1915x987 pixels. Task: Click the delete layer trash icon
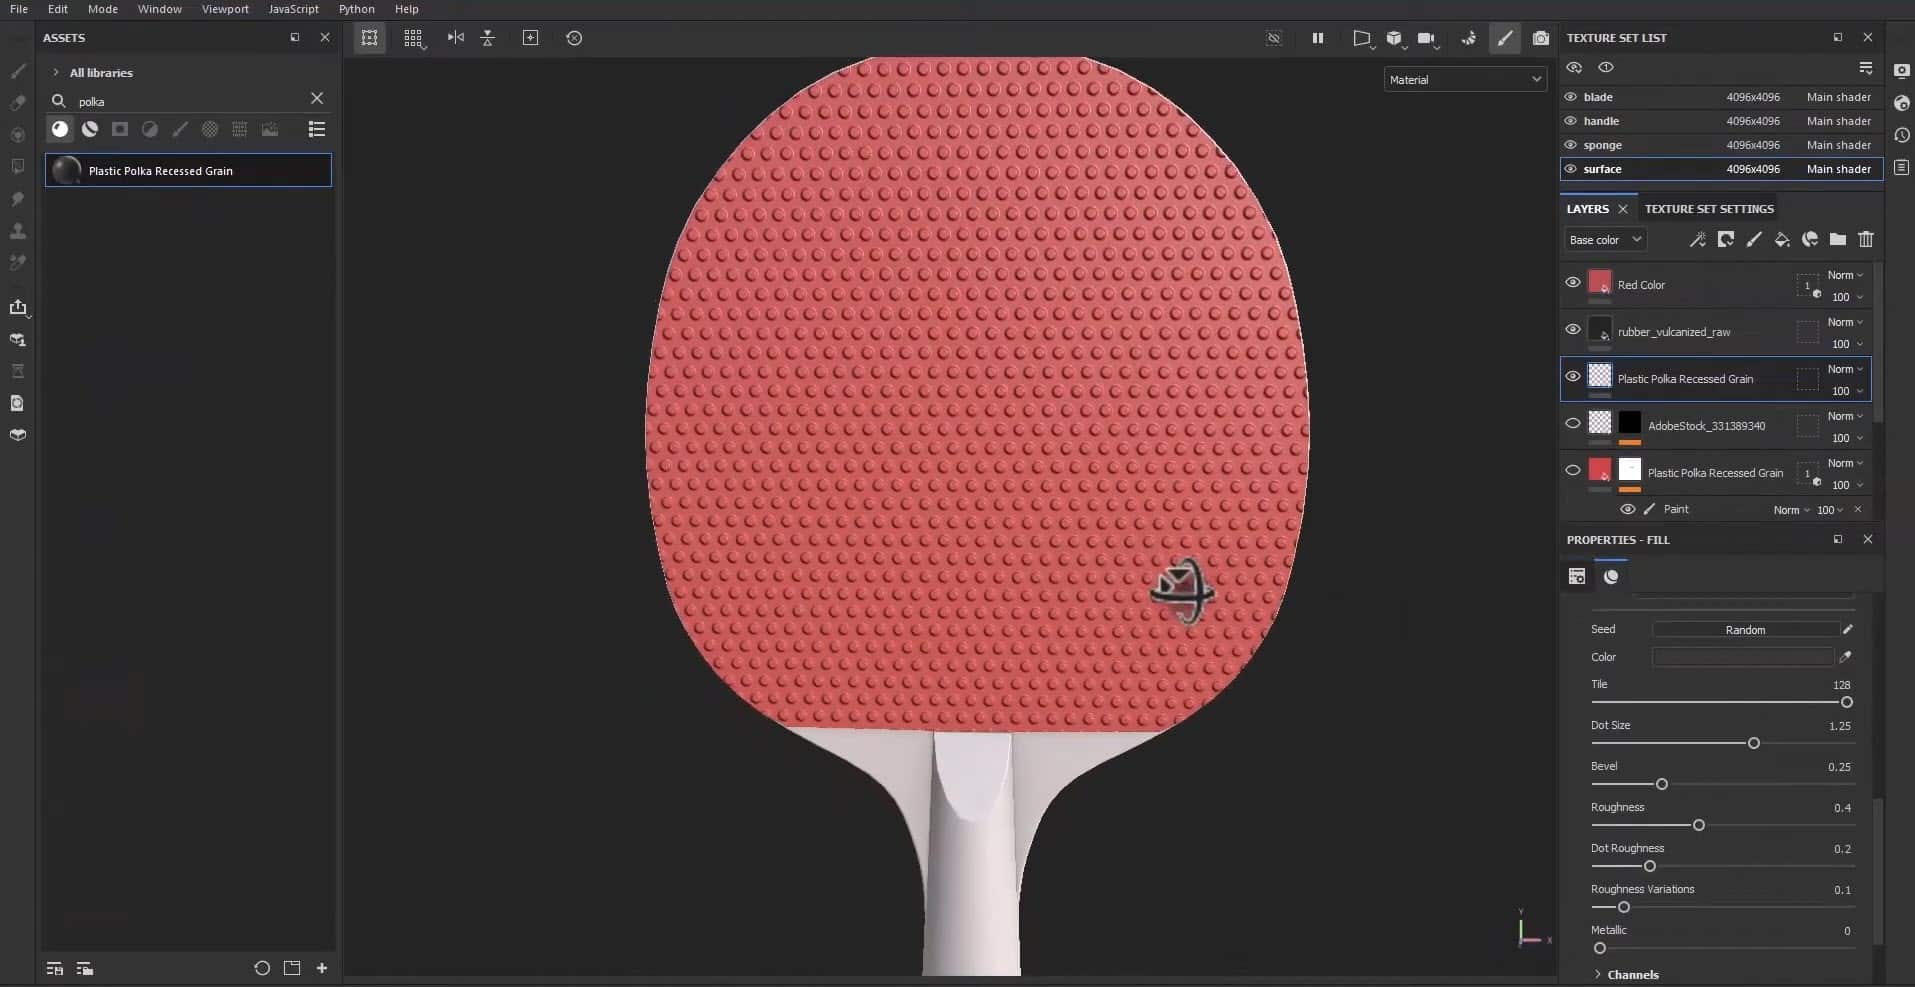1865,240
